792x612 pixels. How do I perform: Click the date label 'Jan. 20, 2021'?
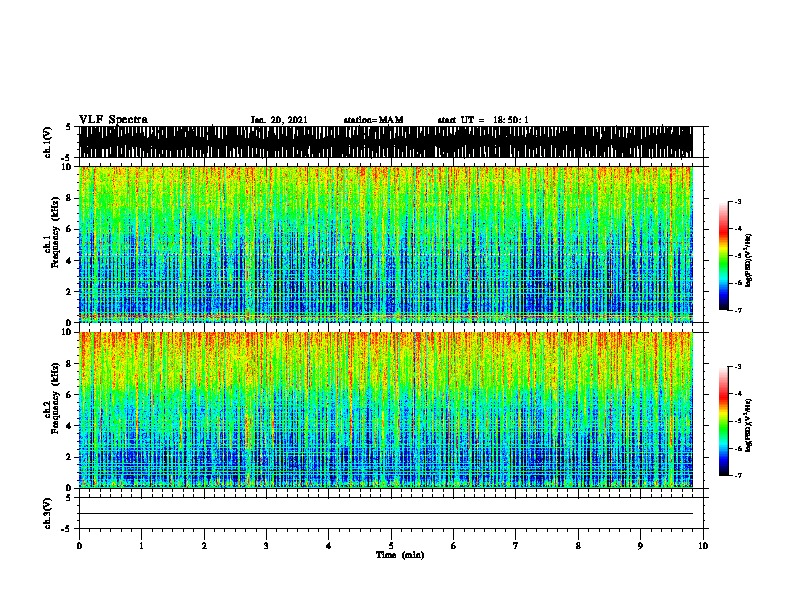[279, 120]
